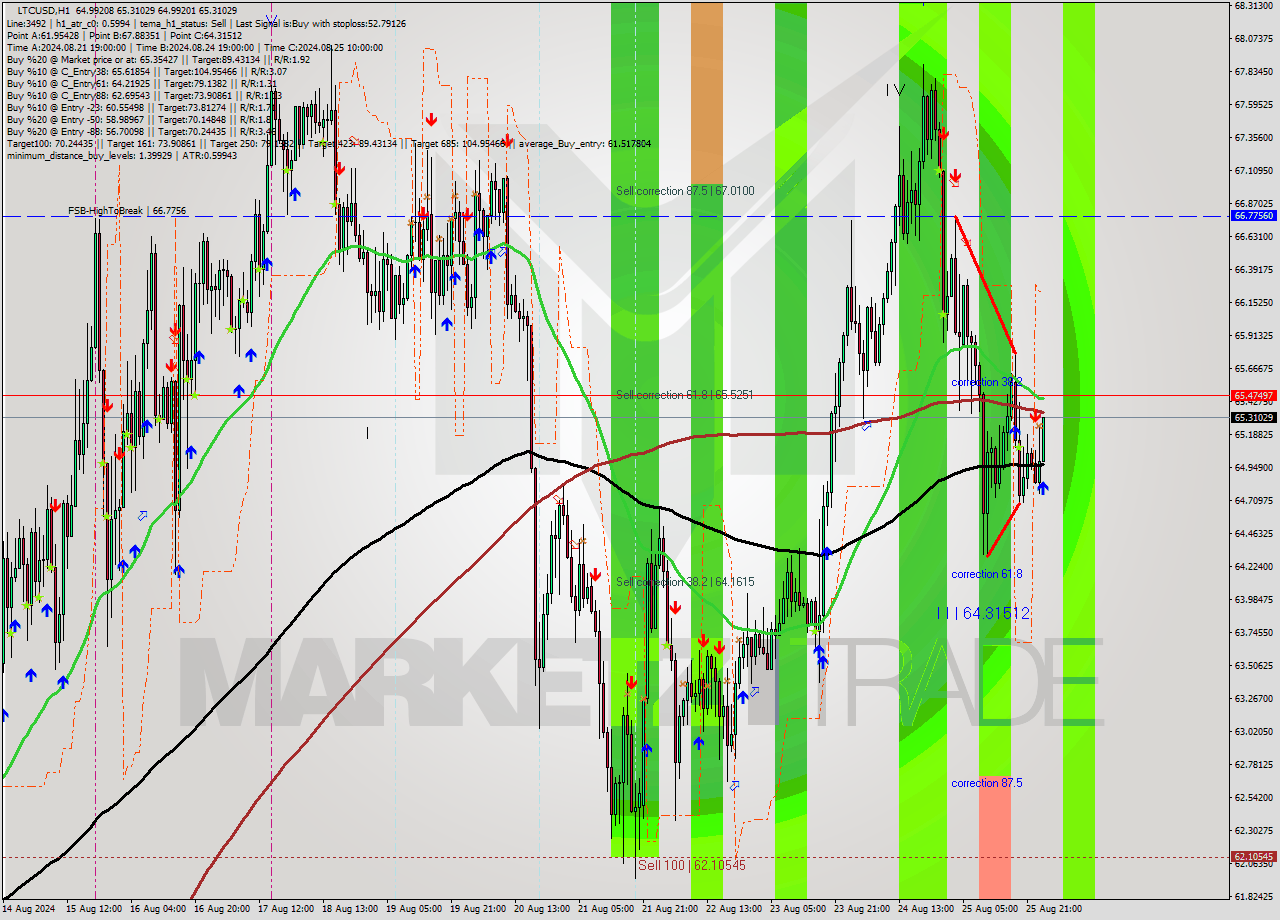Screen dimensions: 1280x920
Task: Click 'Sell correction 61.8 | 65.5251' label
Action: [x=685, y=395]
